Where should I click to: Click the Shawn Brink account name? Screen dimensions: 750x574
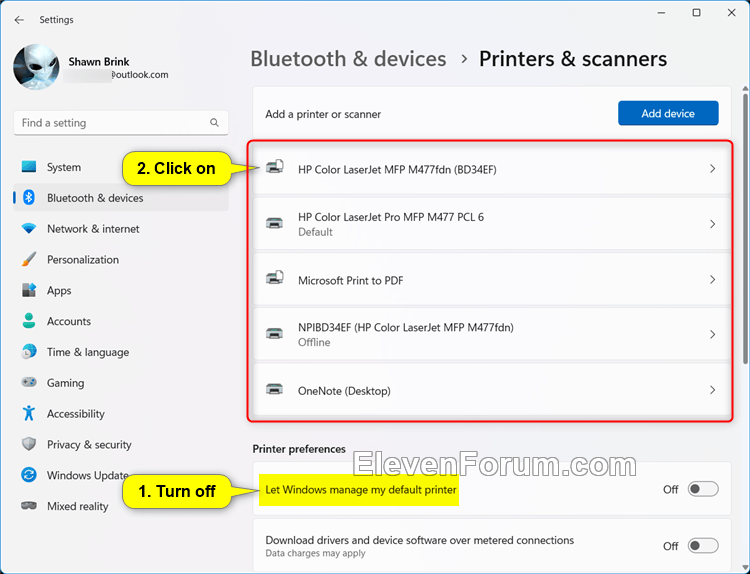[x=99, y=62]
